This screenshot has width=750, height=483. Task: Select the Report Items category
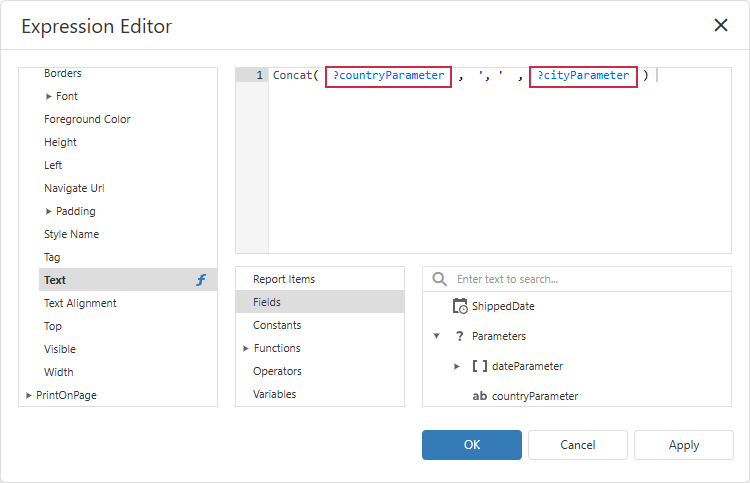coord(320,279)
